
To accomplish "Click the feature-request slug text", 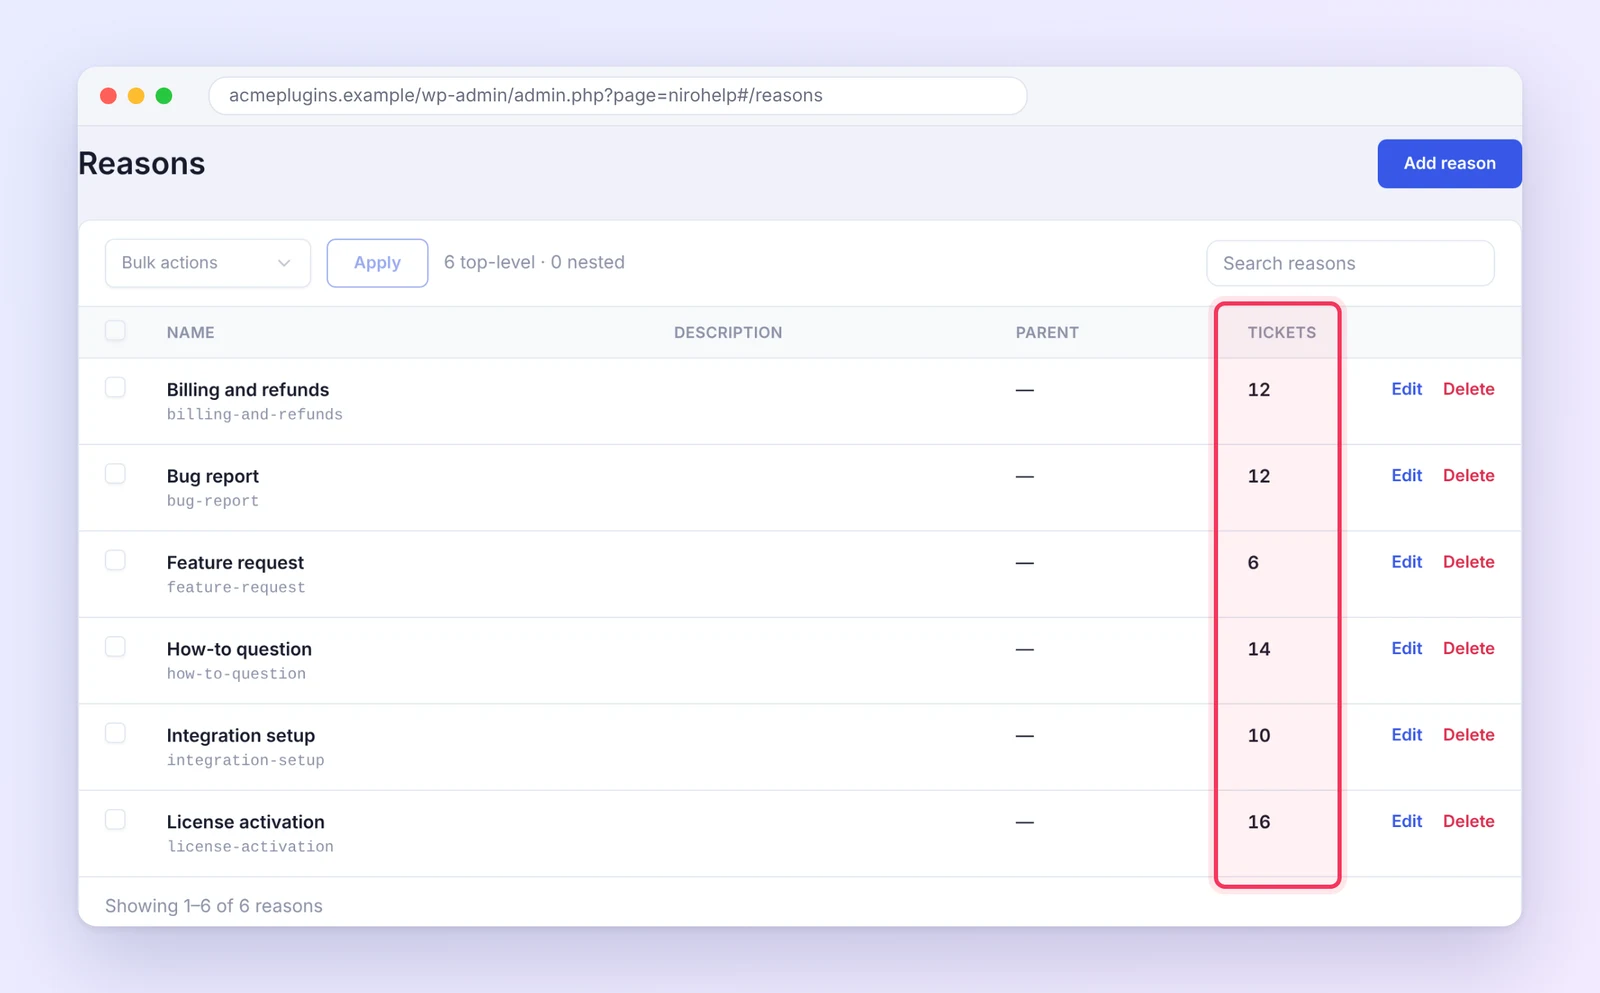I will (x=236, y=588).
